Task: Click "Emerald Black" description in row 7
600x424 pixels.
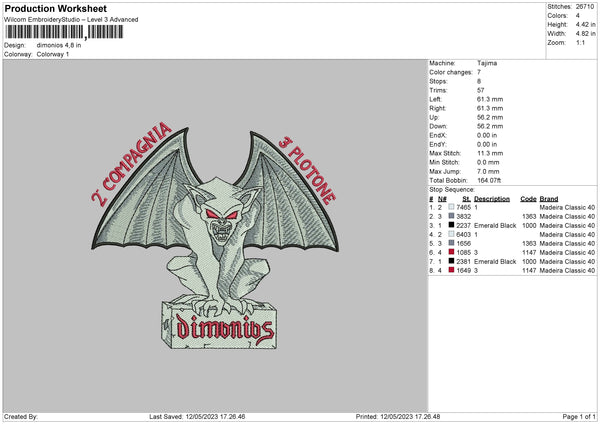Action: click(x=495, y=261)
